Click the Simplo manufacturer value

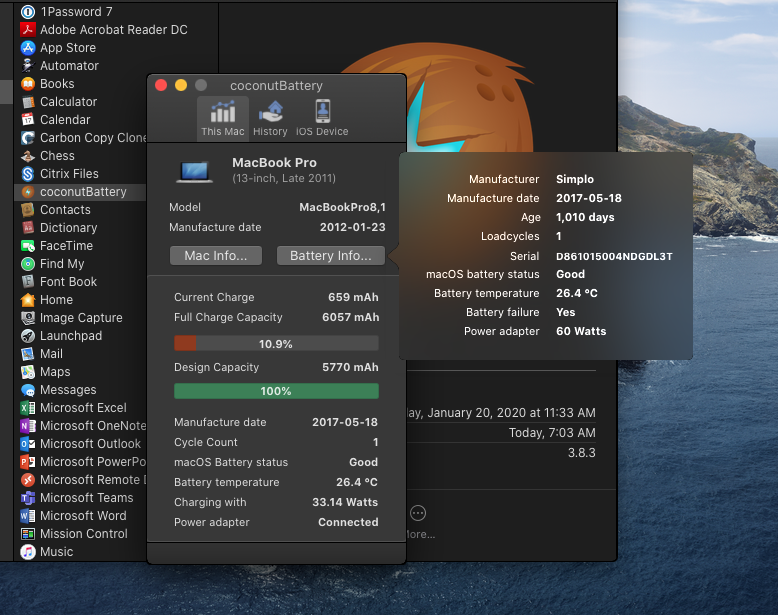[575, 179]
